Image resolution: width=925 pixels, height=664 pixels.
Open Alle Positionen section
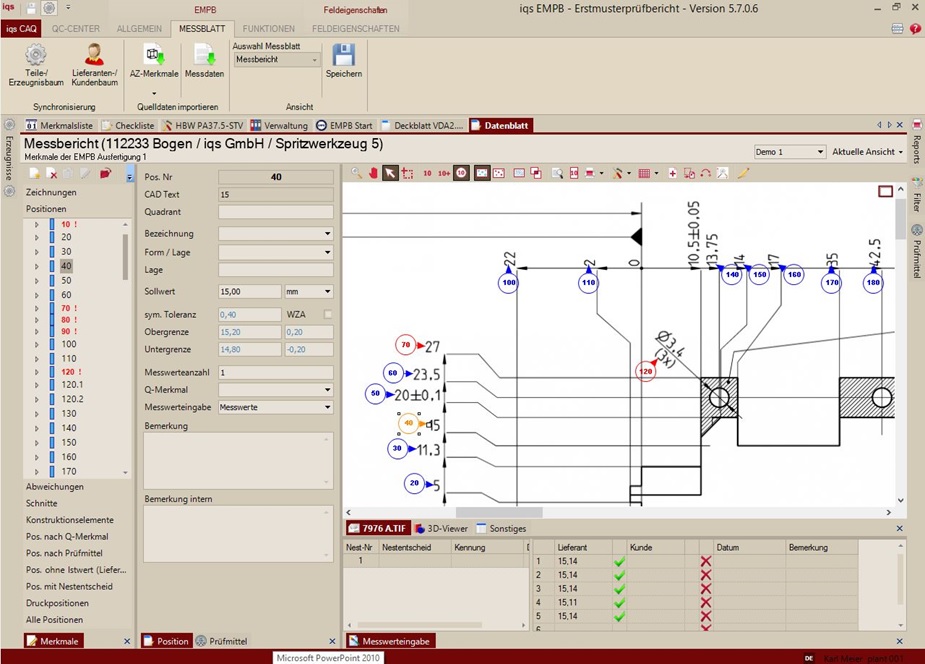[54, 619]
